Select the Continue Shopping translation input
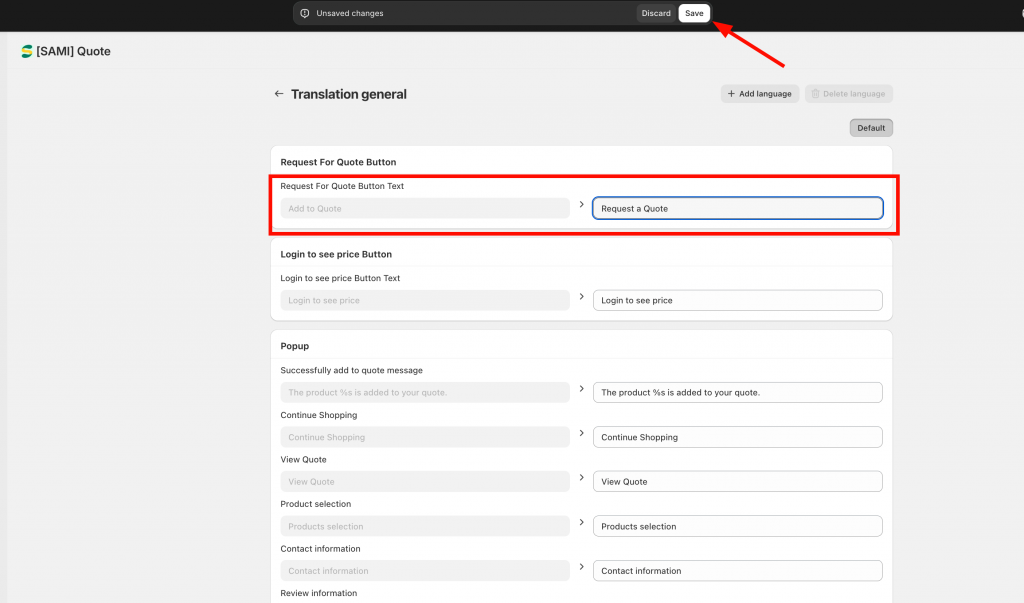Screen dimensions: 1024x603 (x=738, y=437)
